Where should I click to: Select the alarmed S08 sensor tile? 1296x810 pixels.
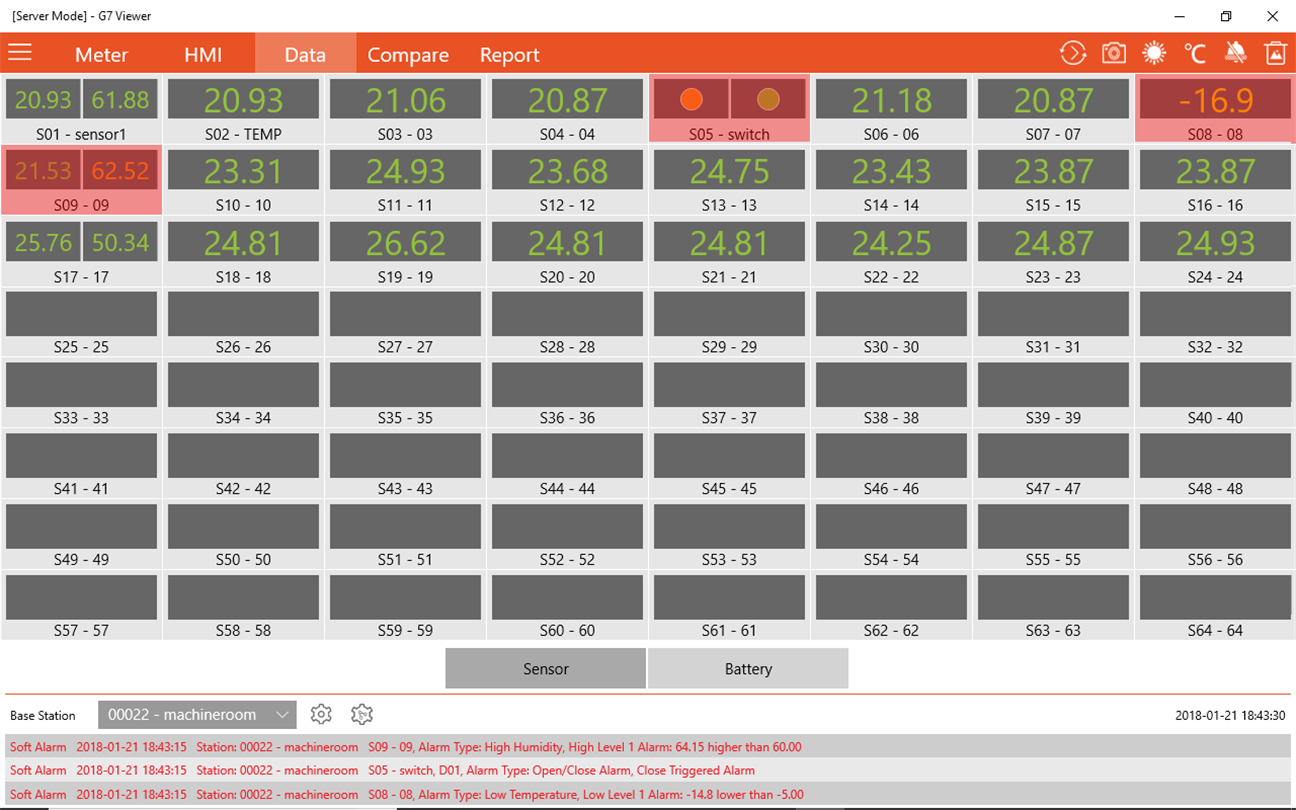[1215, 108]
